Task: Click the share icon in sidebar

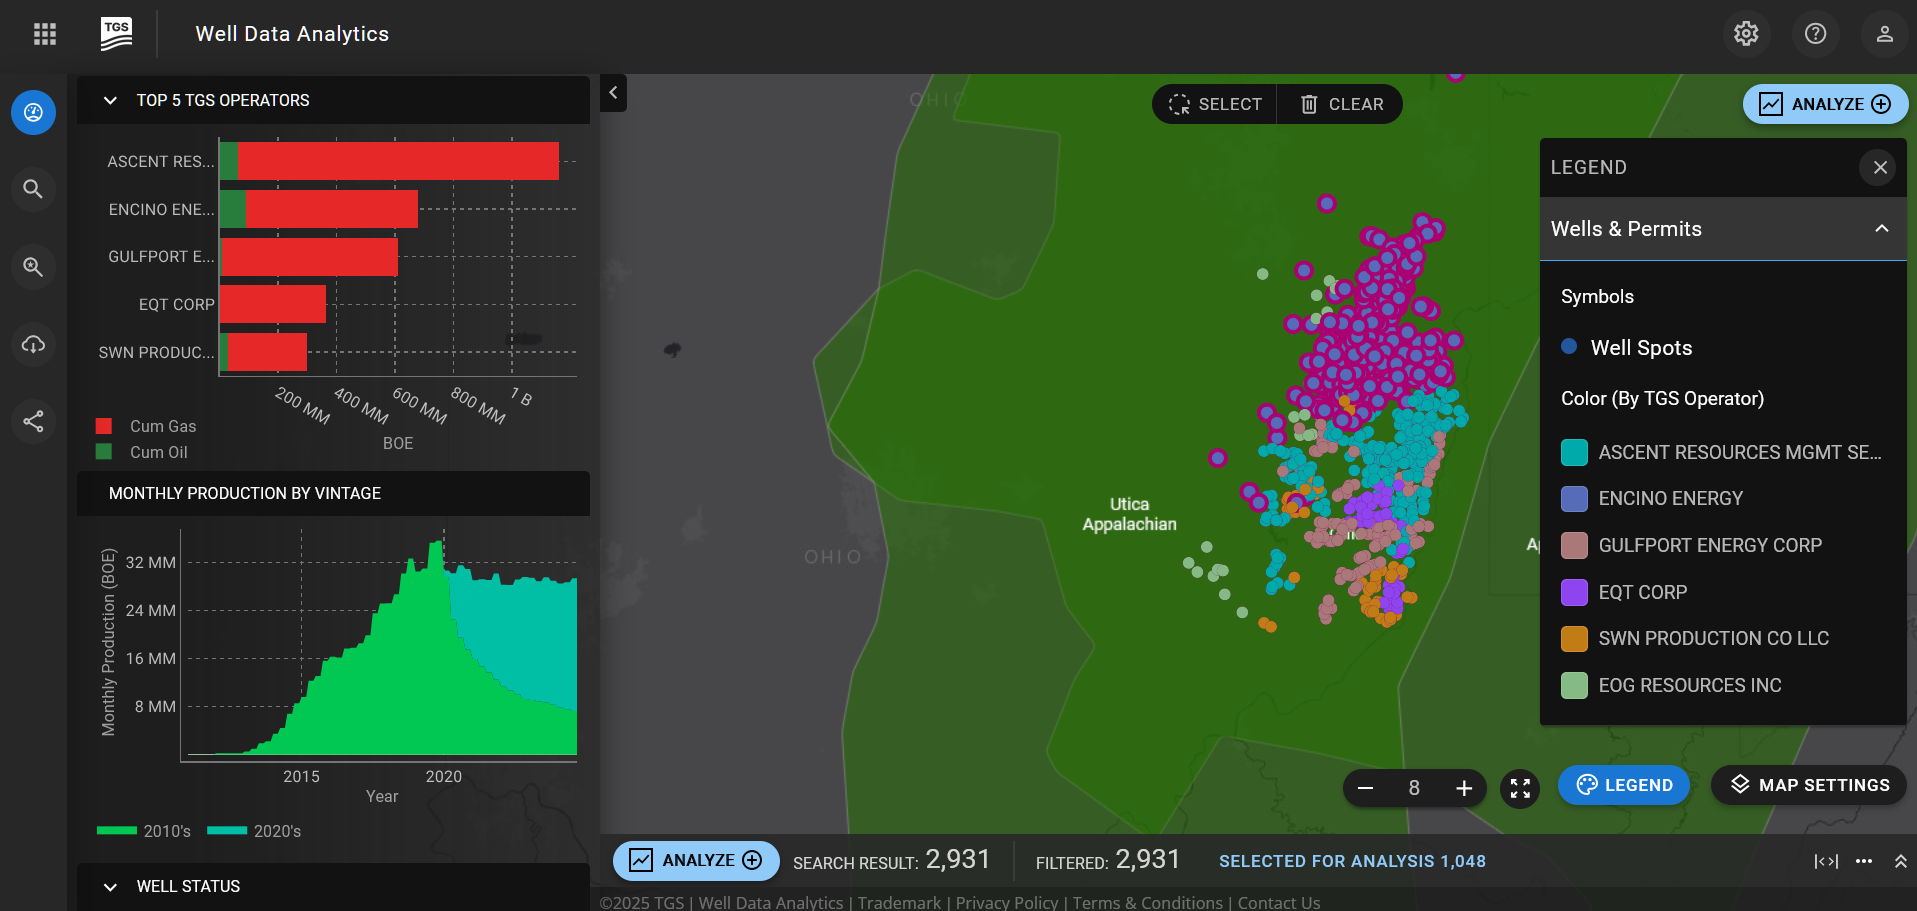Action: pyautogui.click(x=33, y=421)
